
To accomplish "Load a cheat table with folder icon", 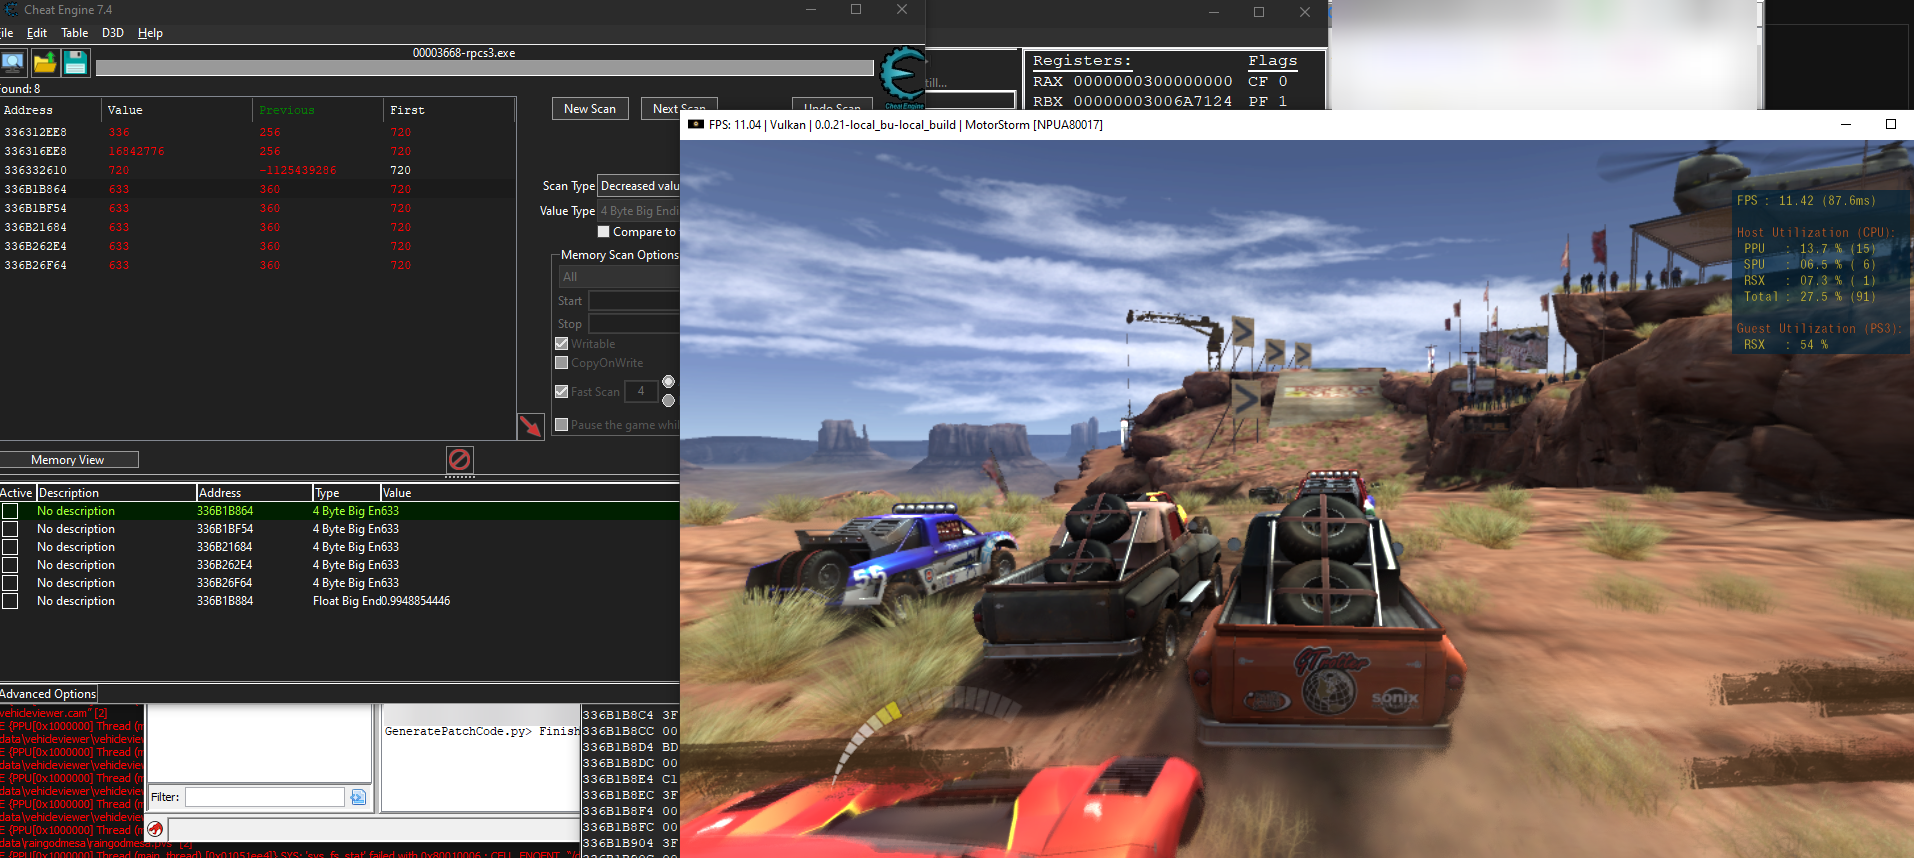I will 44,63.
